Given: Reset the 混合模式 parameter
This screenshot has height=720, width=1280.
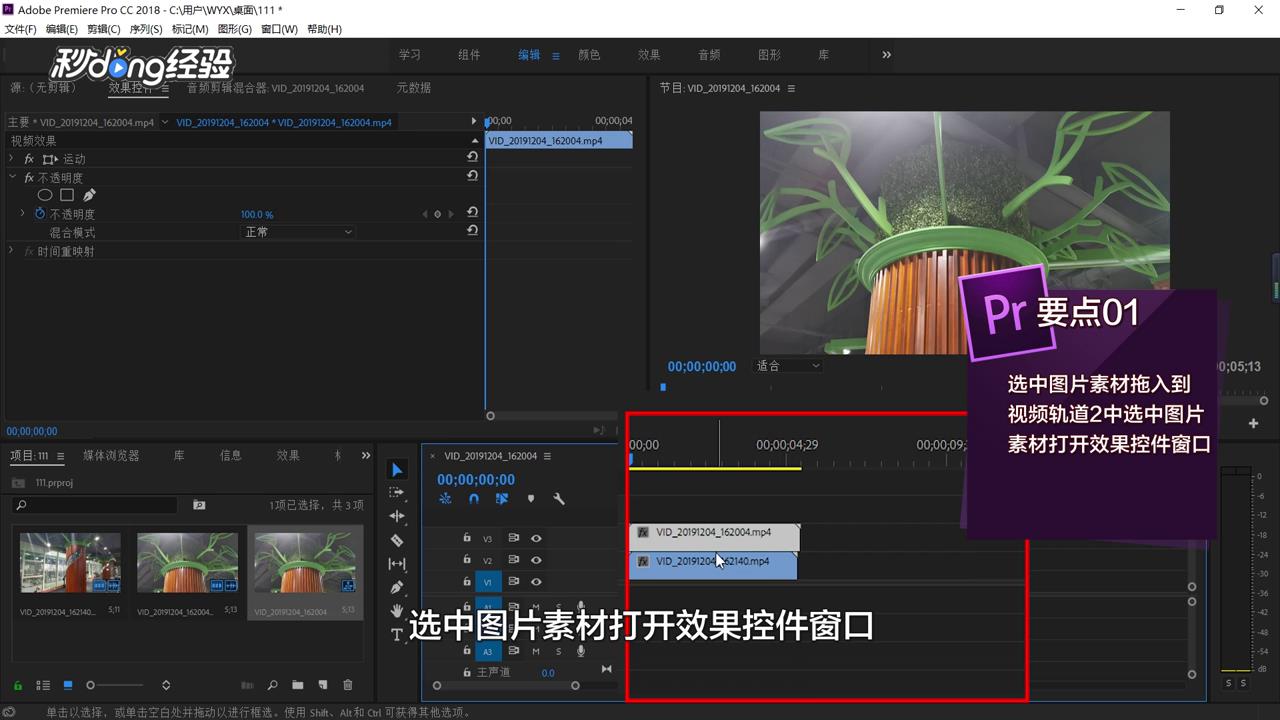Looking at the screenshot, I should point(472,231).
